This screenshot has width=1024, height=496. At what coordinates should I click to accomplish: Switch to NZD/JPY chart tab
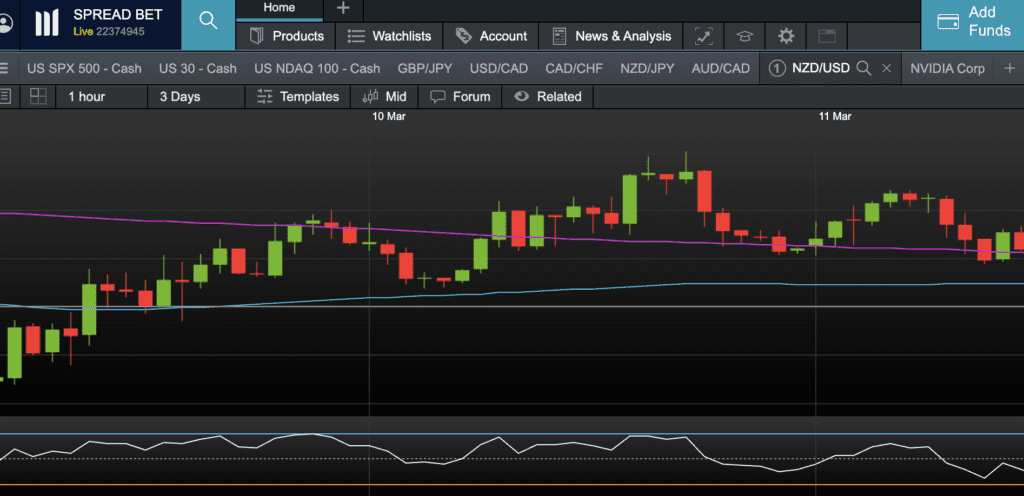[x=647, y=69]
